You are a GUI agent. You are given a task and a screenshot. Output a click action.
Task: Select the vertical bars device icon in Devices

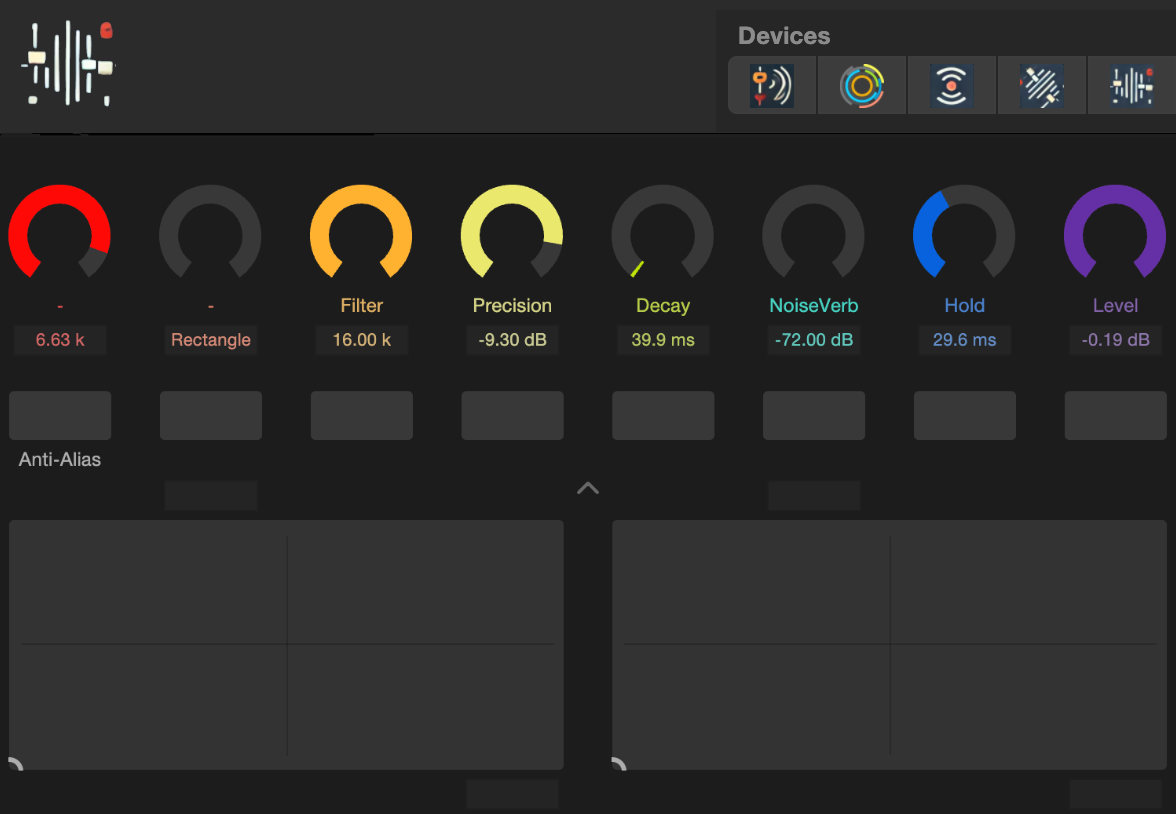(1132, 86)
